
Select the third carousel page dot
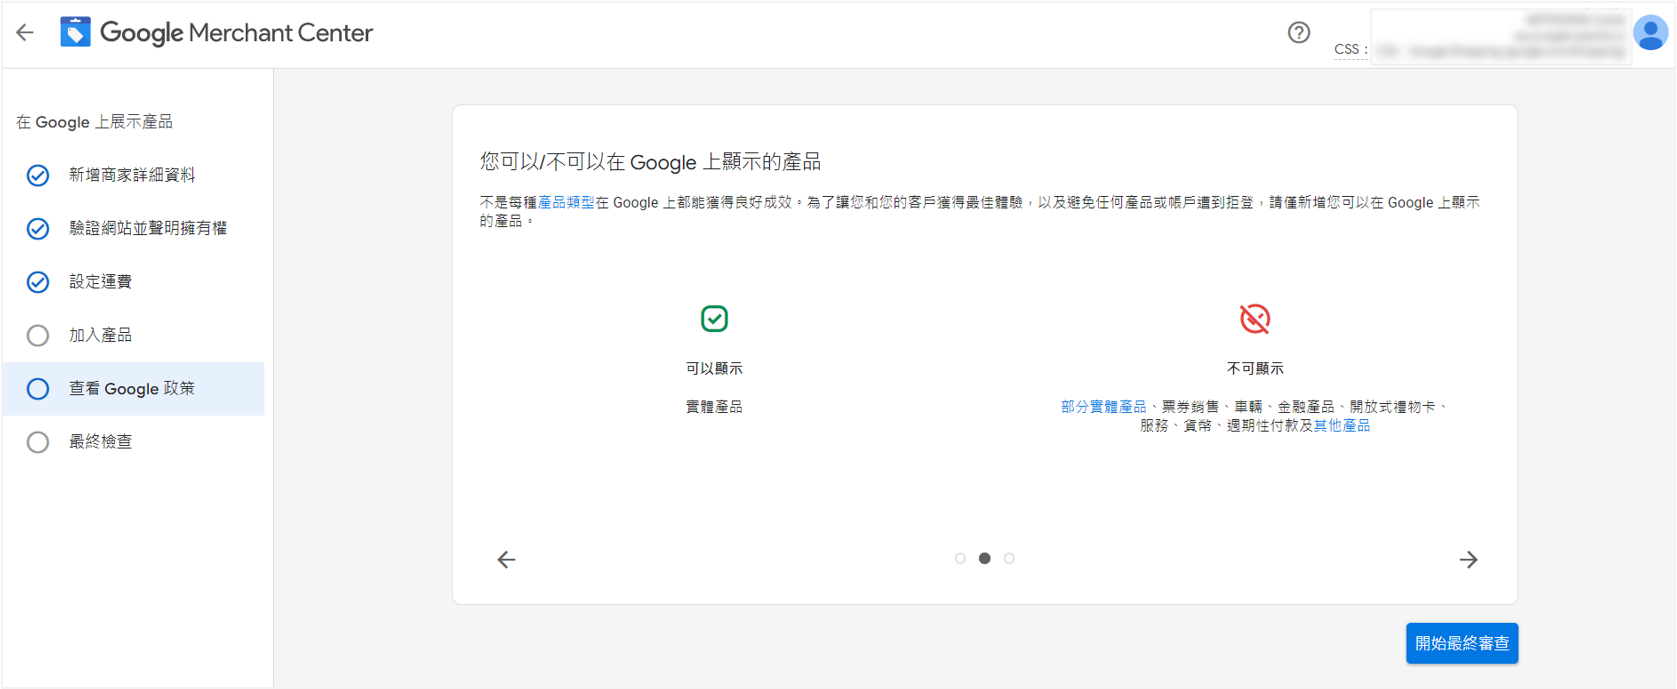[1009, 559]
